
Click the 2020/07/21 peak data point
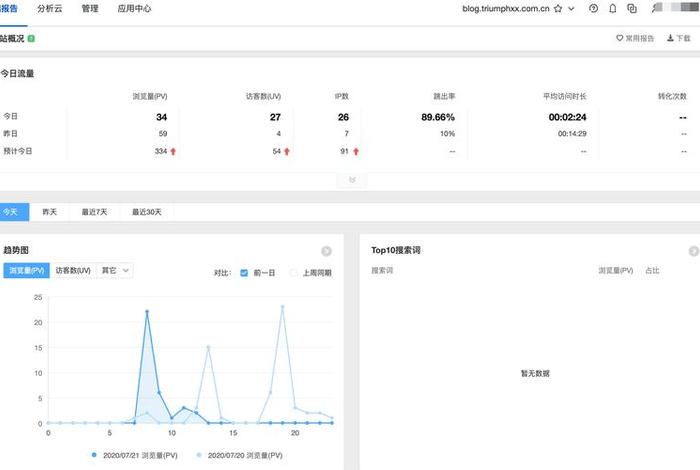tap(147, 312)
